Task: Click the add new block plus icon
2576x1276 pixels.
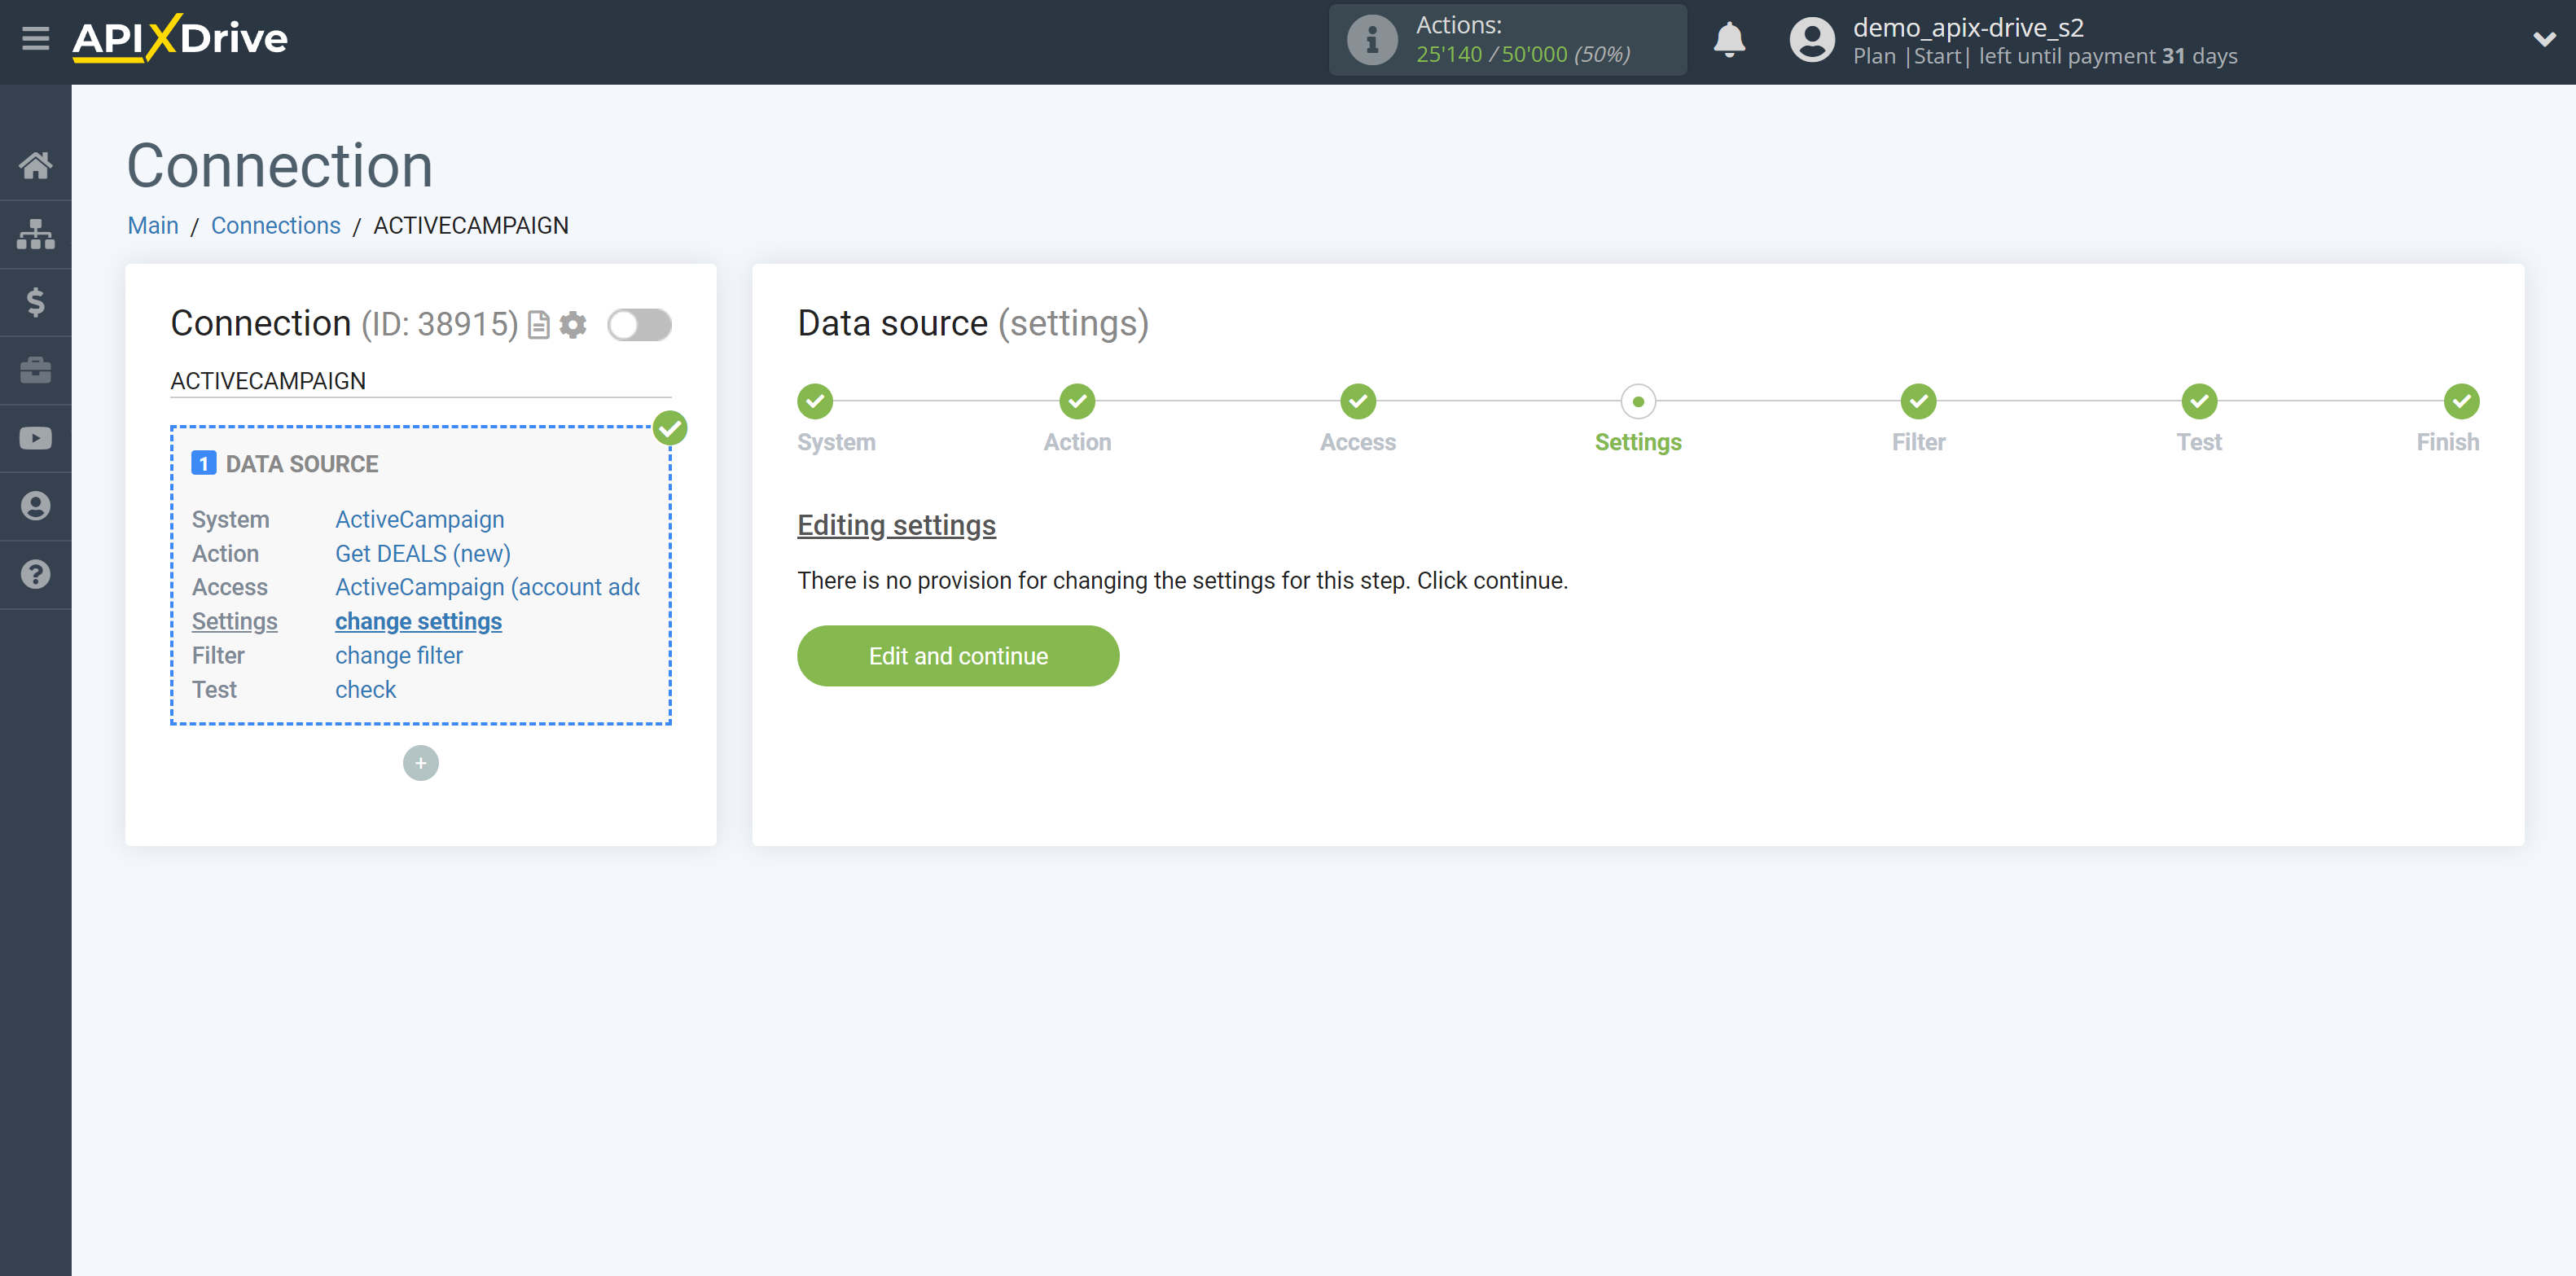Action: pyautogui.click(x=420, y=762)
